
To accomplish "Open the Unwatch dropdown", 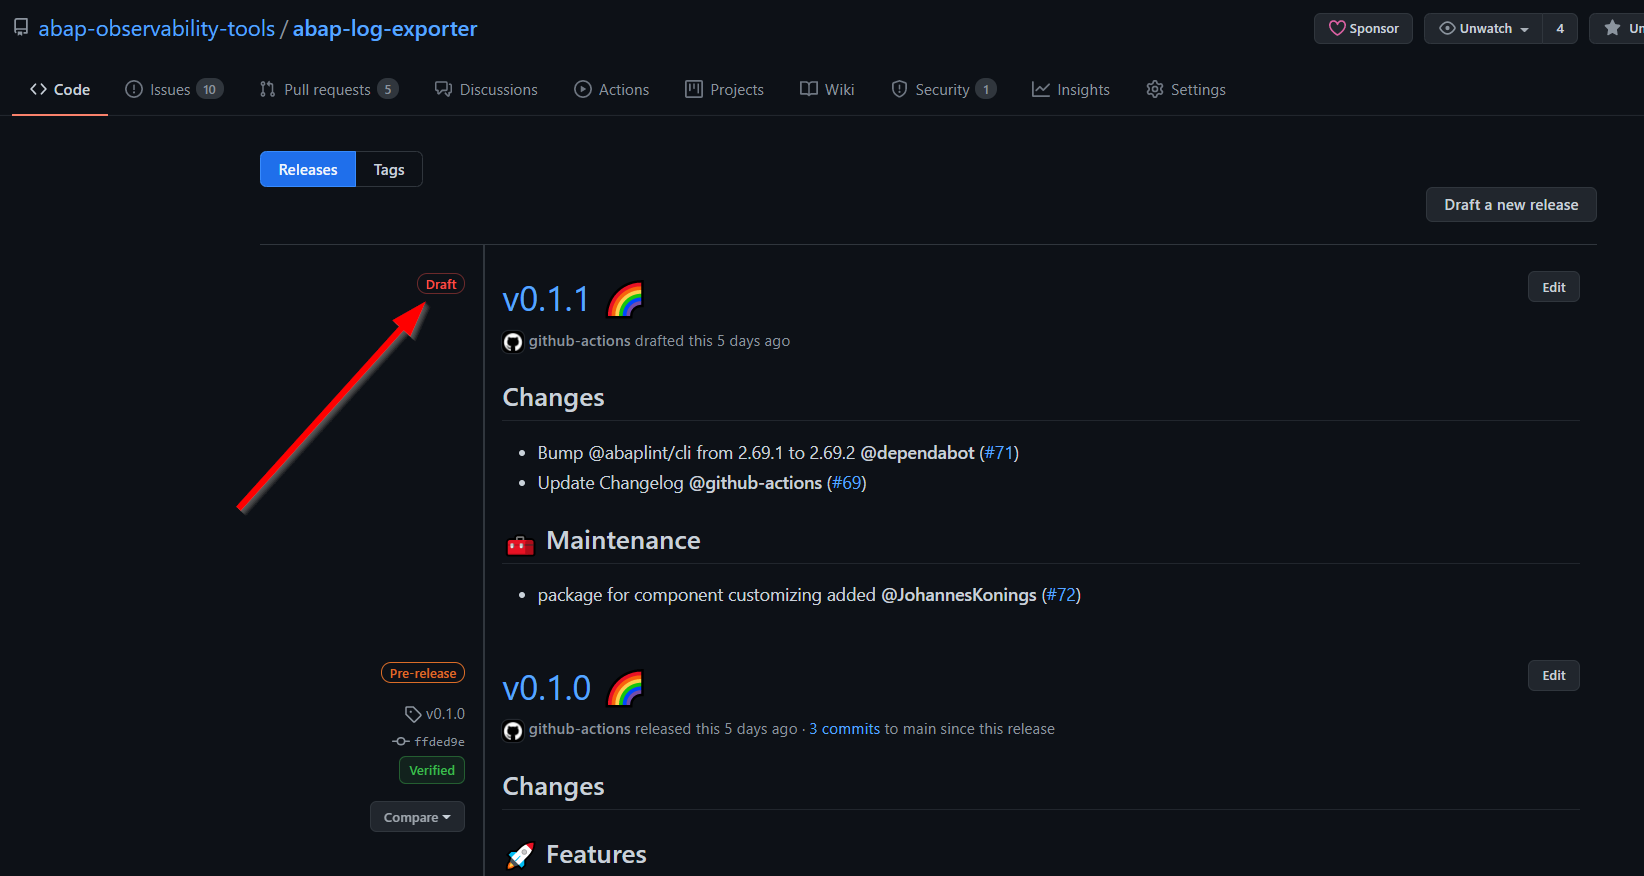I will tap(1483, 28).
